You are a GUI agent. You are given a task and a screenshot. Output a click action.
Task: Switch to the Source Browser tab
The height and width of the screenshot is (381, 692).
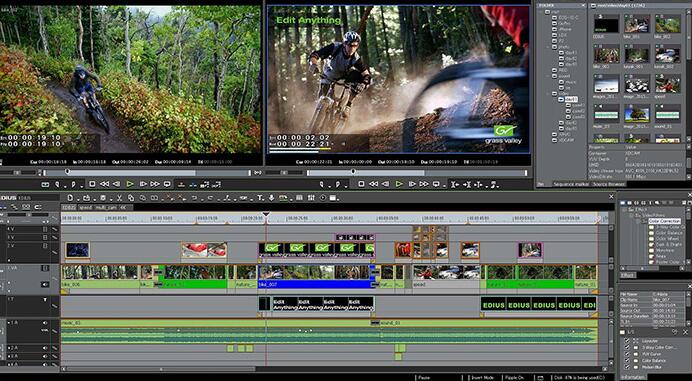(x=608, y=184)
